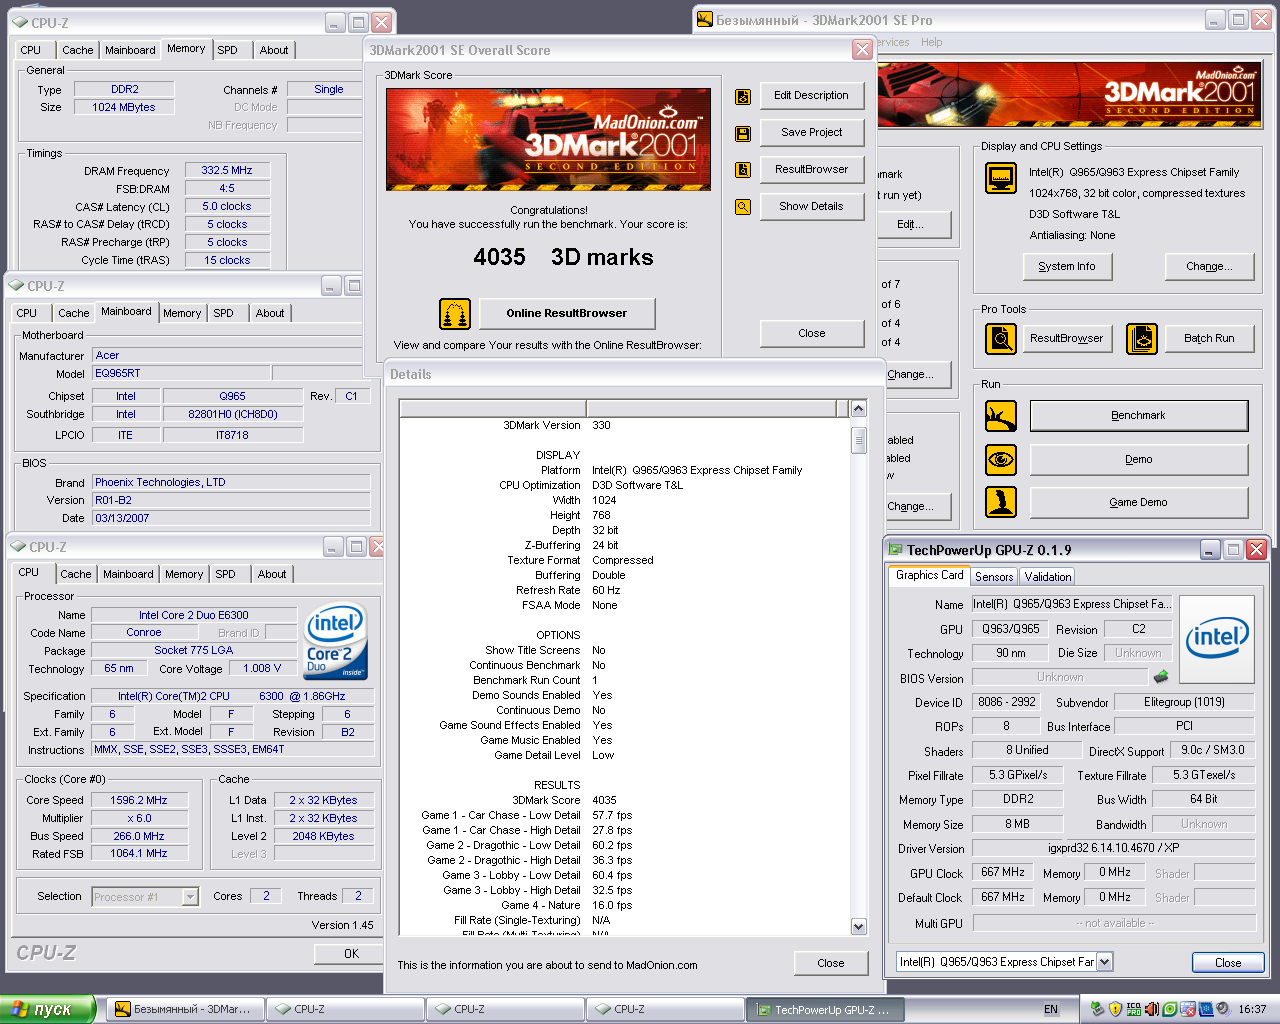Open Cache tab in bottom CPU-Z window
This screenshot has width=1280, height=1024.
pos(76,574)
